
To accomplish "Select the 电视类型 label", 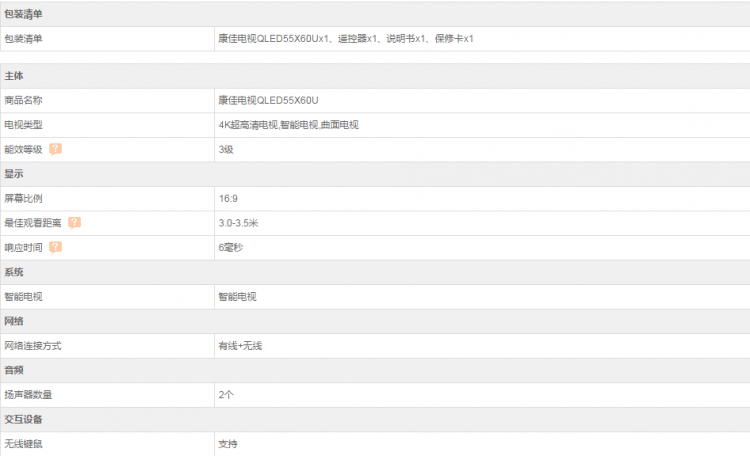I will 23,125.
